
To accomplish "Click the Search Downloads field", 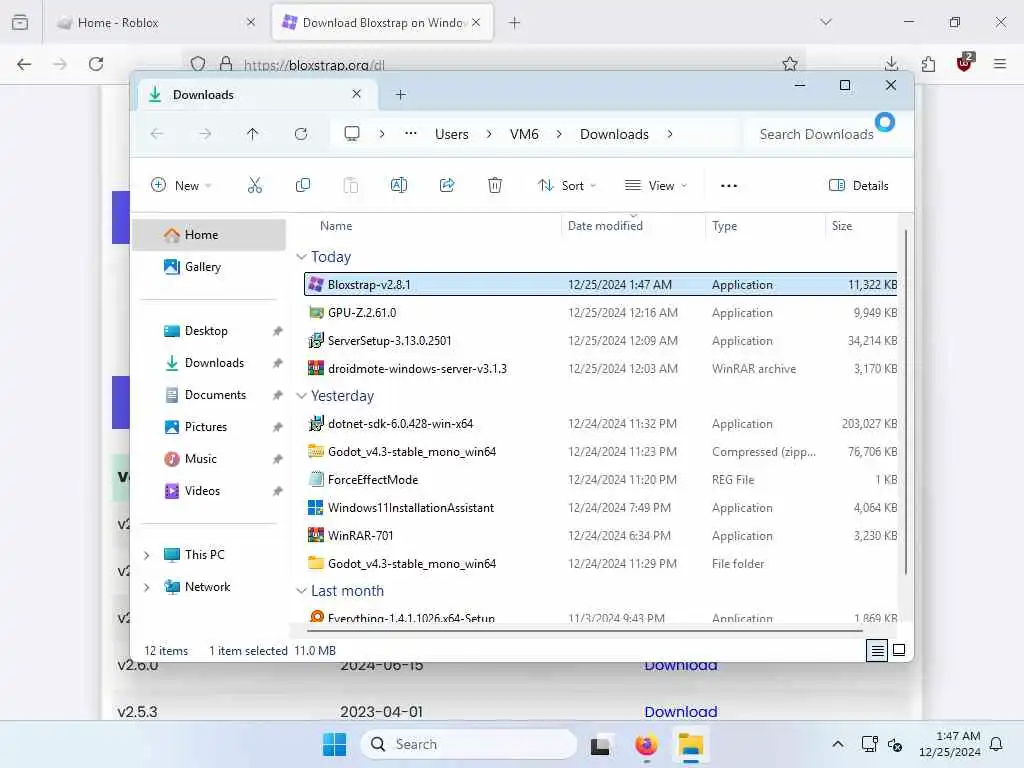I will (817, 134).
